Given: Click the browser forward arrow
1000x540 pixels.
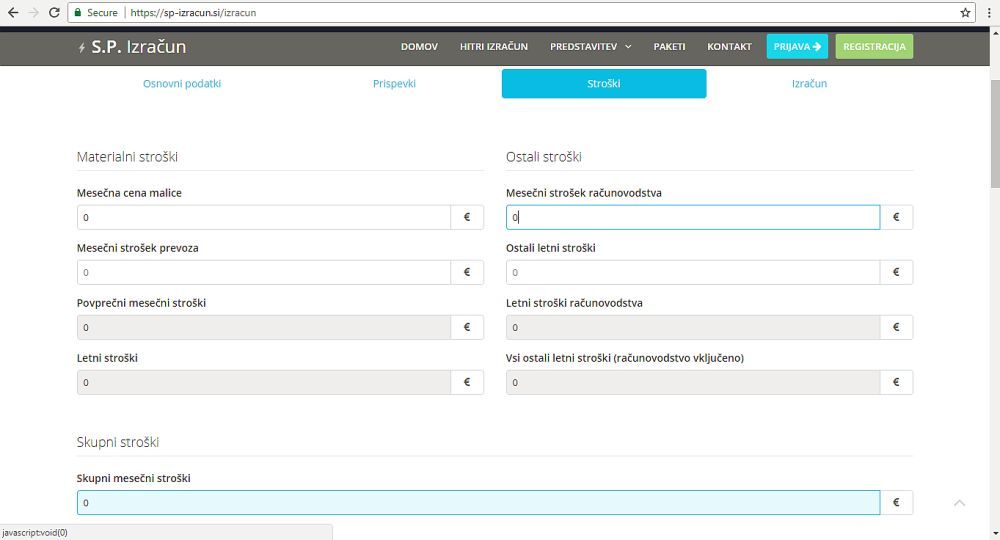Looking at the screenshot, I should tap(33, 13).
